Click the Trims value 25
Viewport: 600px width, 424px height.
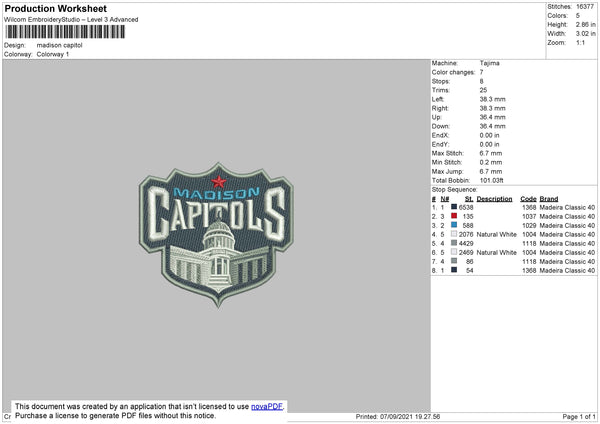coord(483,90)
